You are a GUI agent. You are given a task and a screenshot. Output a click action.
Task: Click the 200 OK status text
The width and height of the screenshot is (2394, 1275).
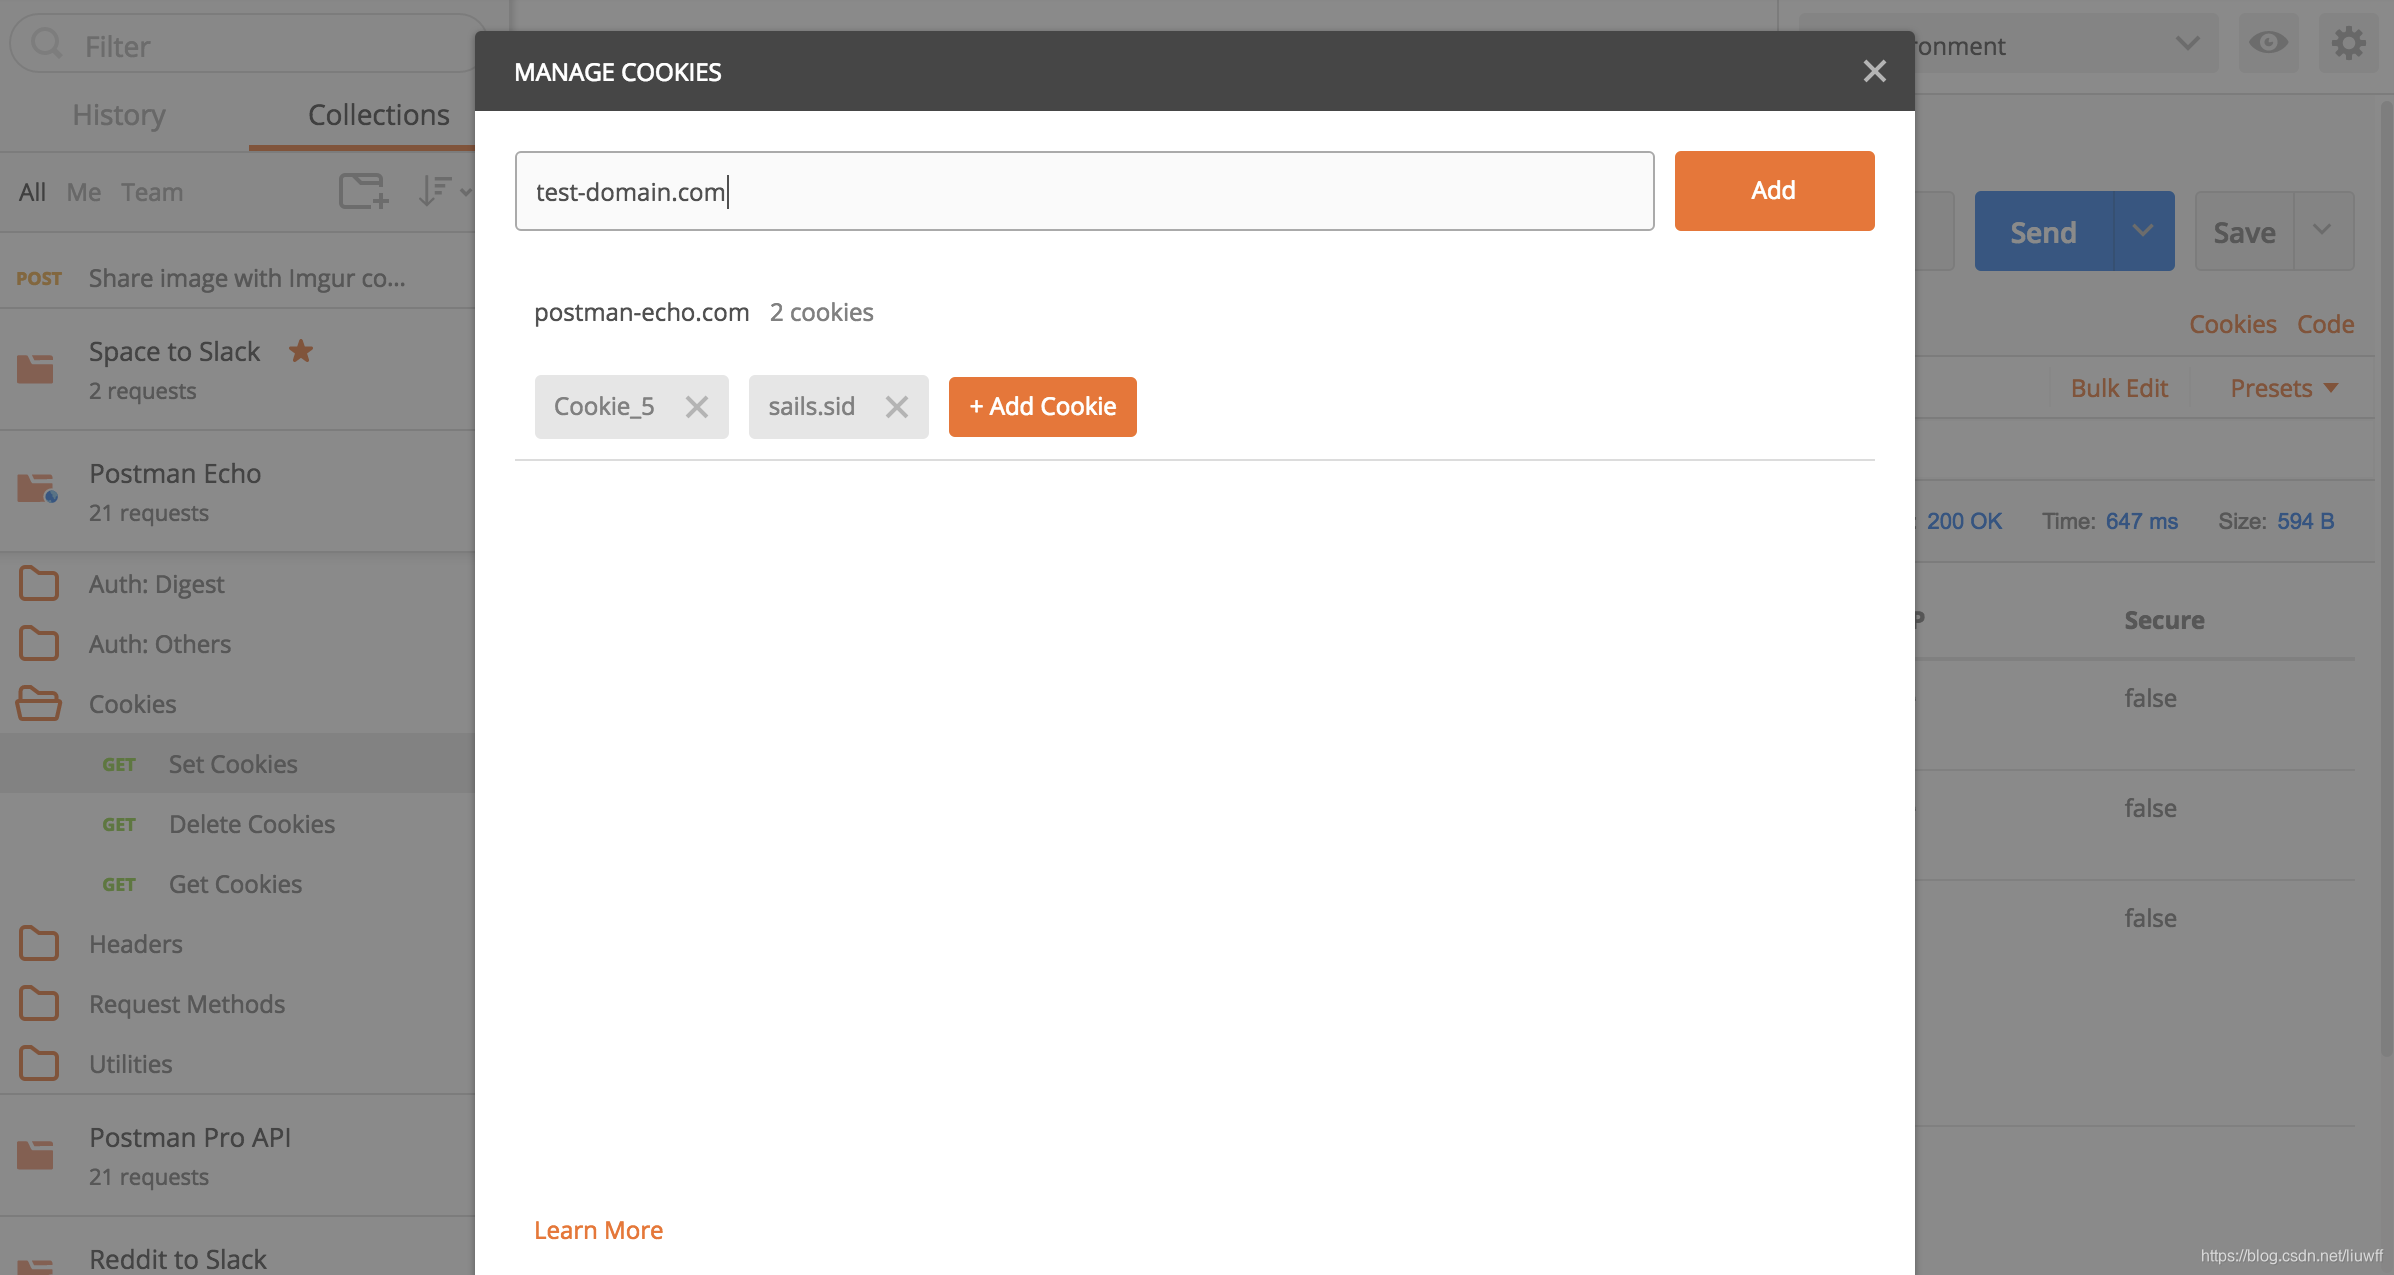coord(1964,521)
